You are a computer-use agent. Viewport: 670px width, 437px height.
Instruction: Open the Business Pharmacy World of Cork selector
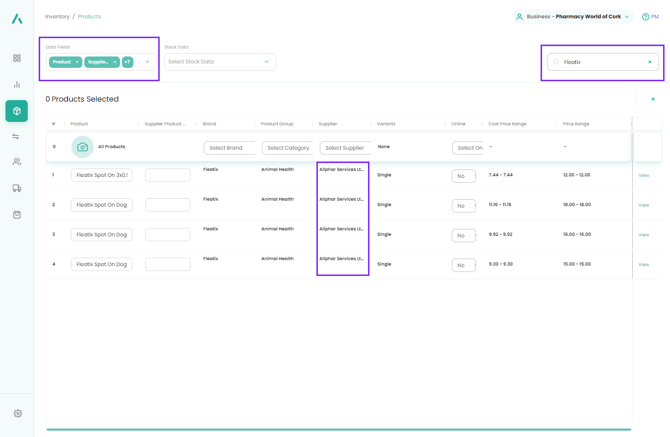coord(573,17)
